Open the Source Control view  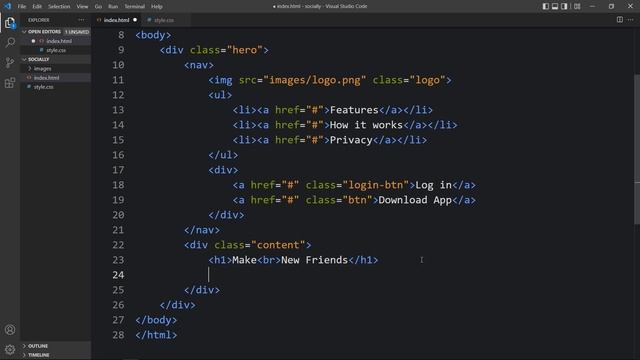click(x=10, y=62)
